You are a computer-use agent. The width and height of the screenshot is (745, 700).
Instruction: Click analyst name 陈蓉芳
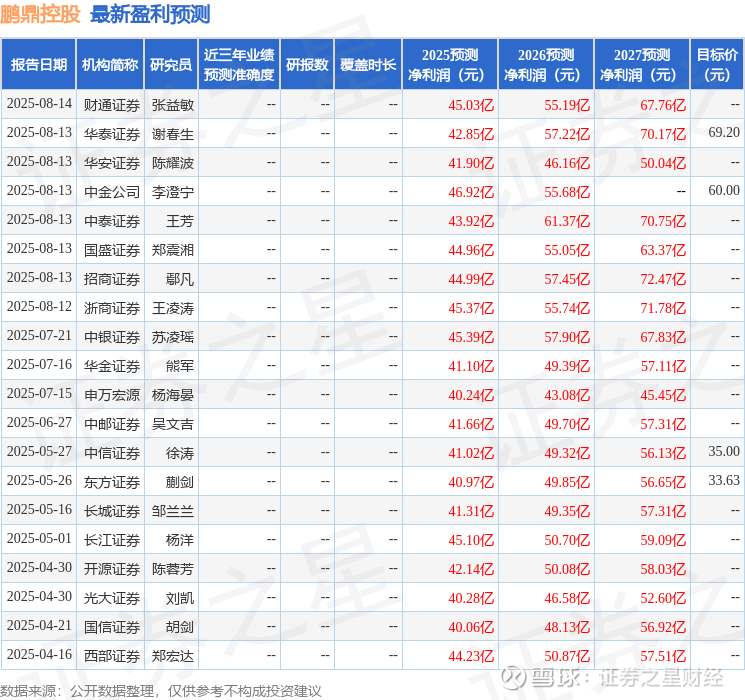(172, 569)
